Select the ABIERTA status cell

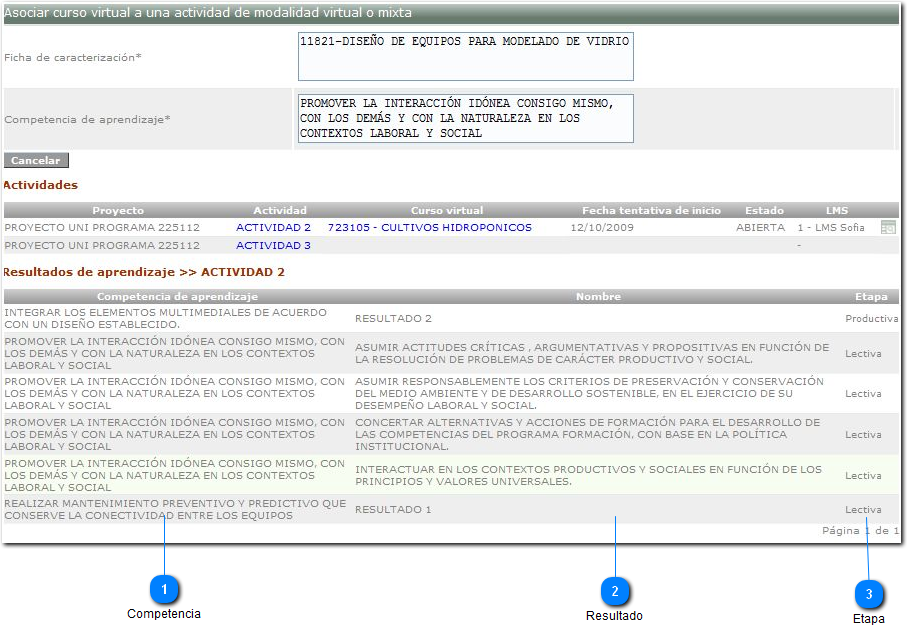(761, 227)
